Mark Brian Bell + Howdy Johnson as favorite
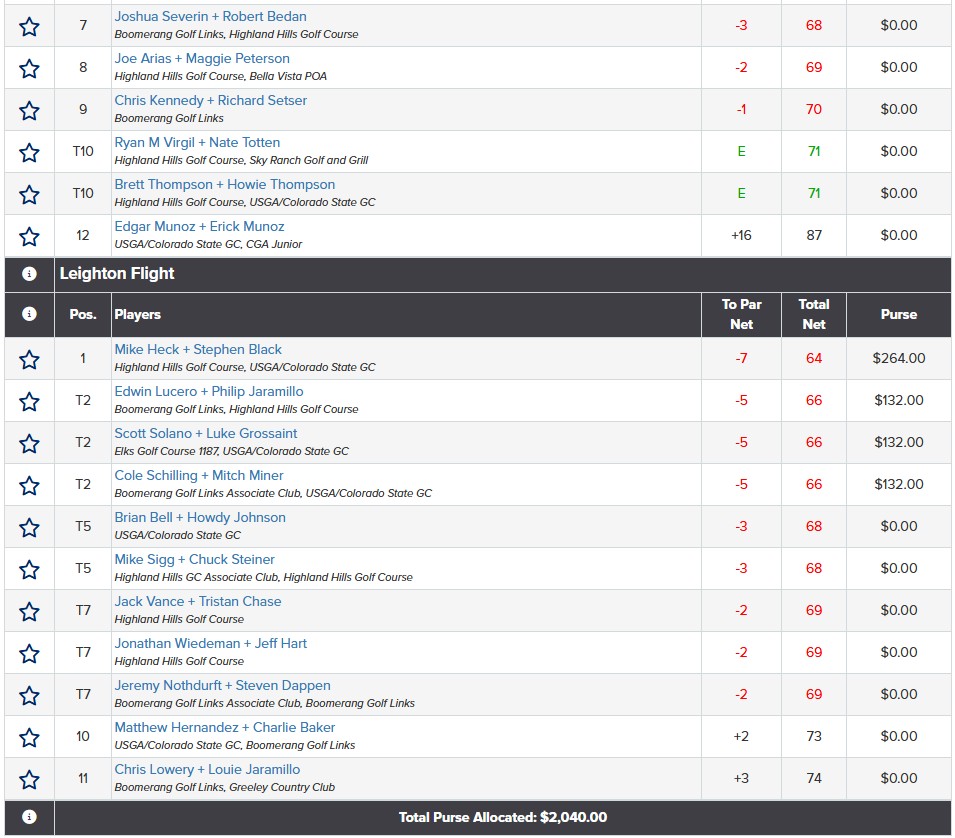 point(29,527)
